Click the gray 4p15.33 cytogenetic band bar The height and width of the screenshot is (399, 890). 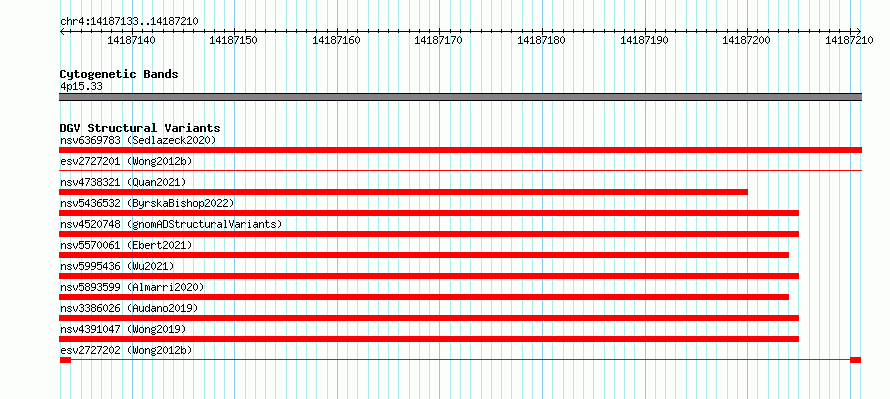point(460,97)
